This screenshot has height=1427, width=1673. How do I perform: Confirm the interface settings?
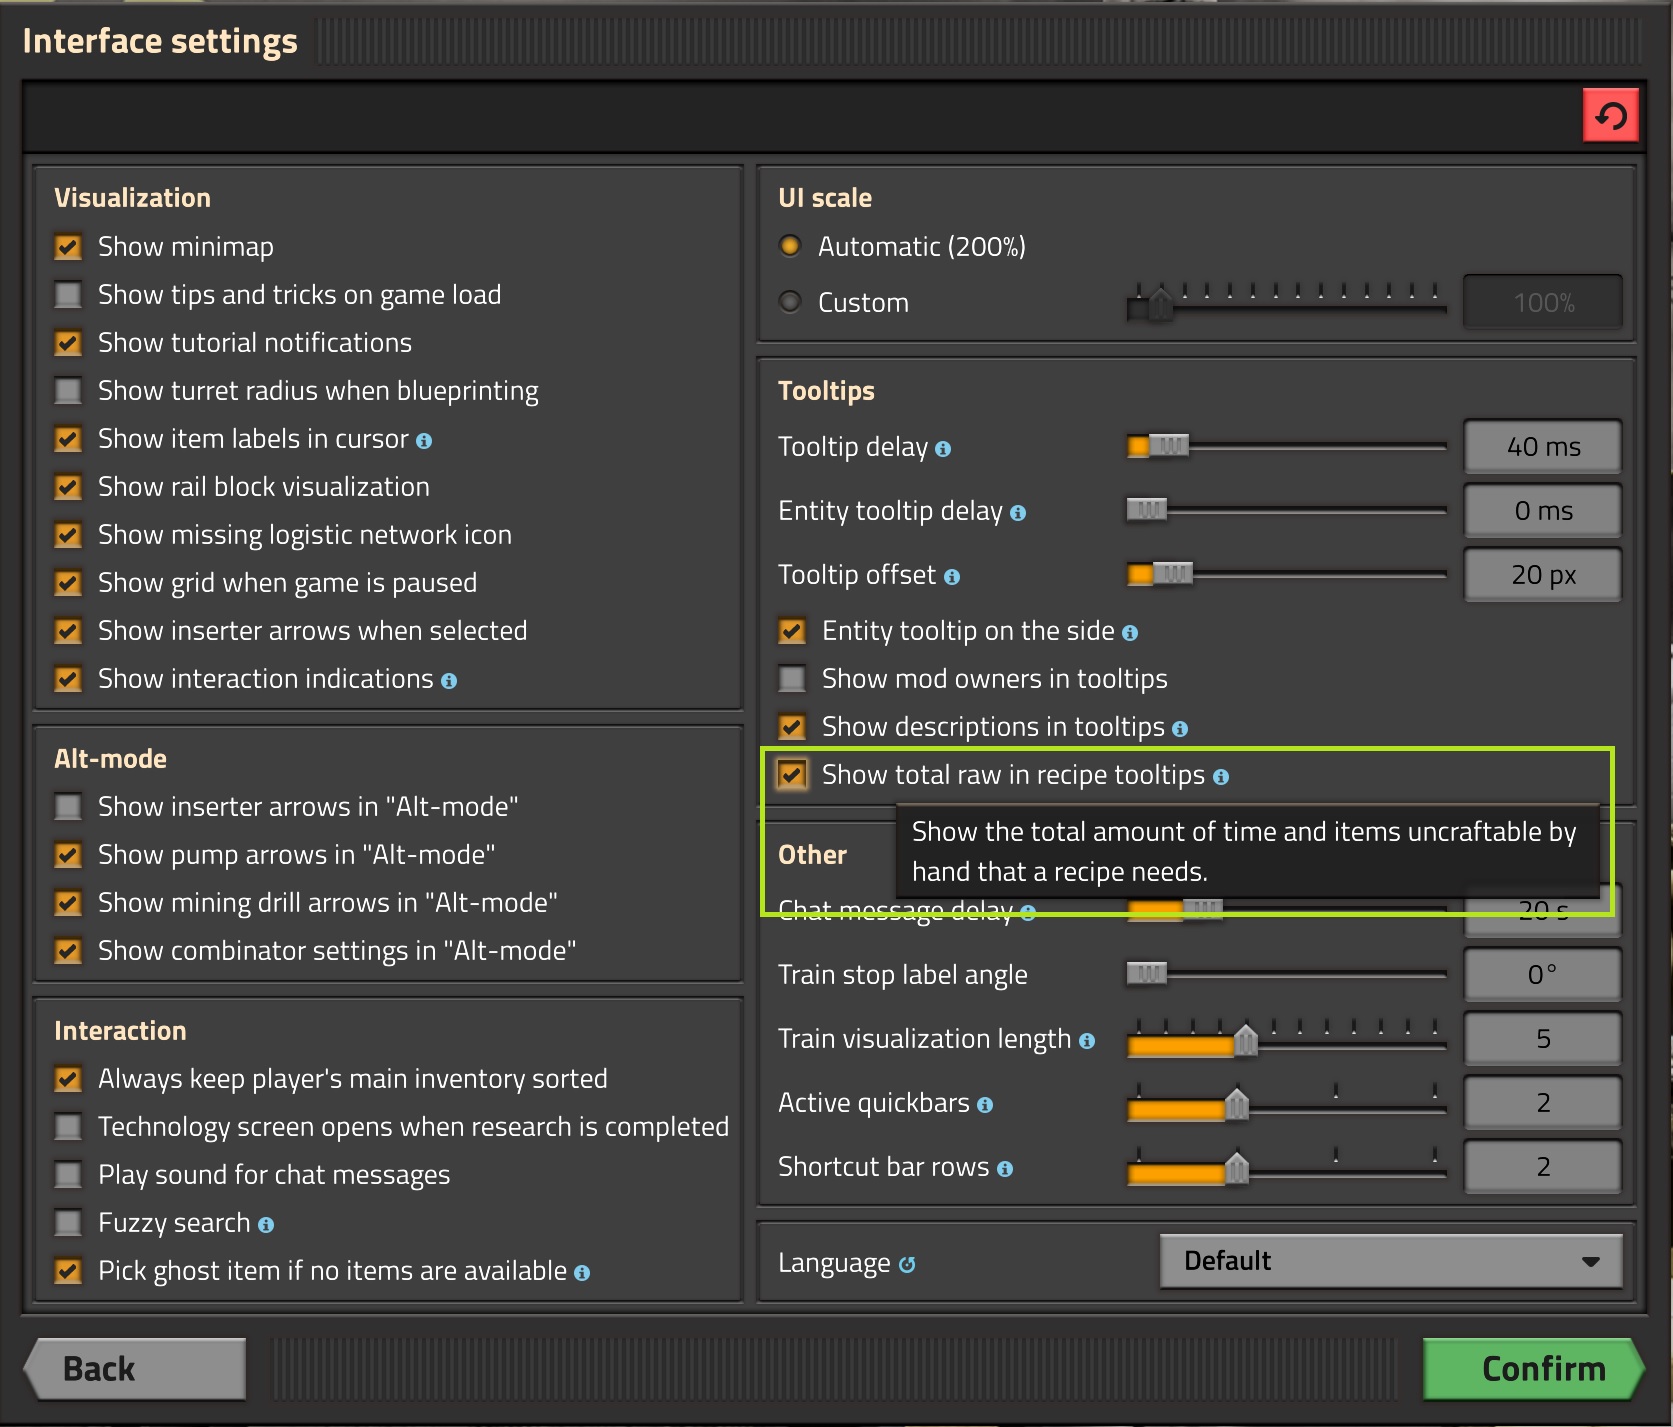tap(1532, 1368)
